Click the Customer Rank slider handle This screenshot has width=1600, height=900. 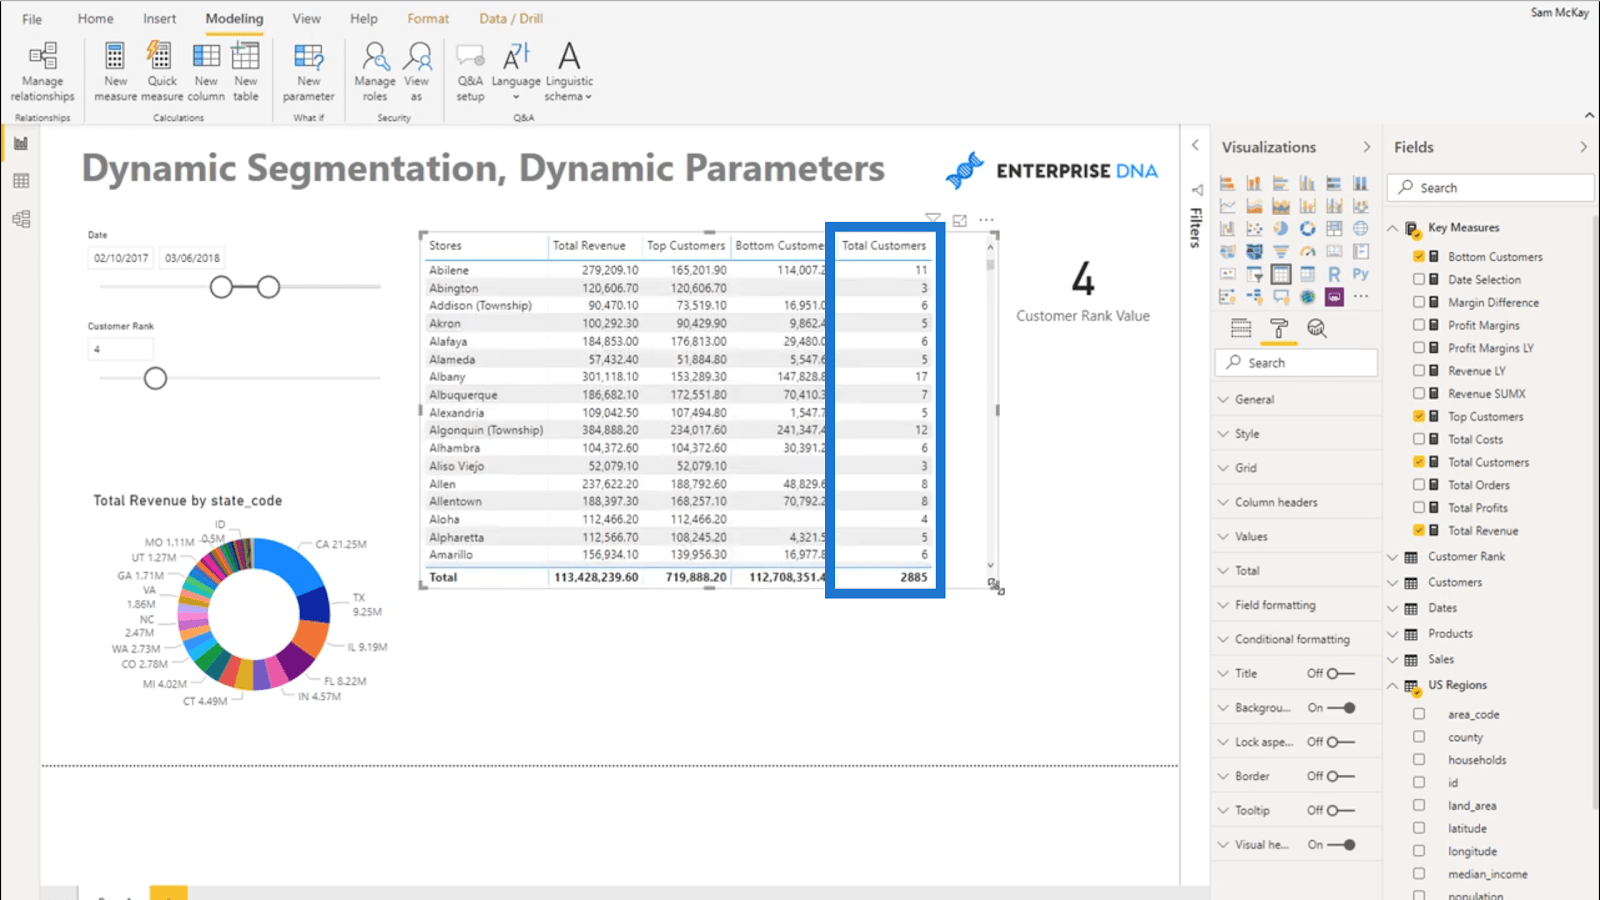[x=155, y=378]
